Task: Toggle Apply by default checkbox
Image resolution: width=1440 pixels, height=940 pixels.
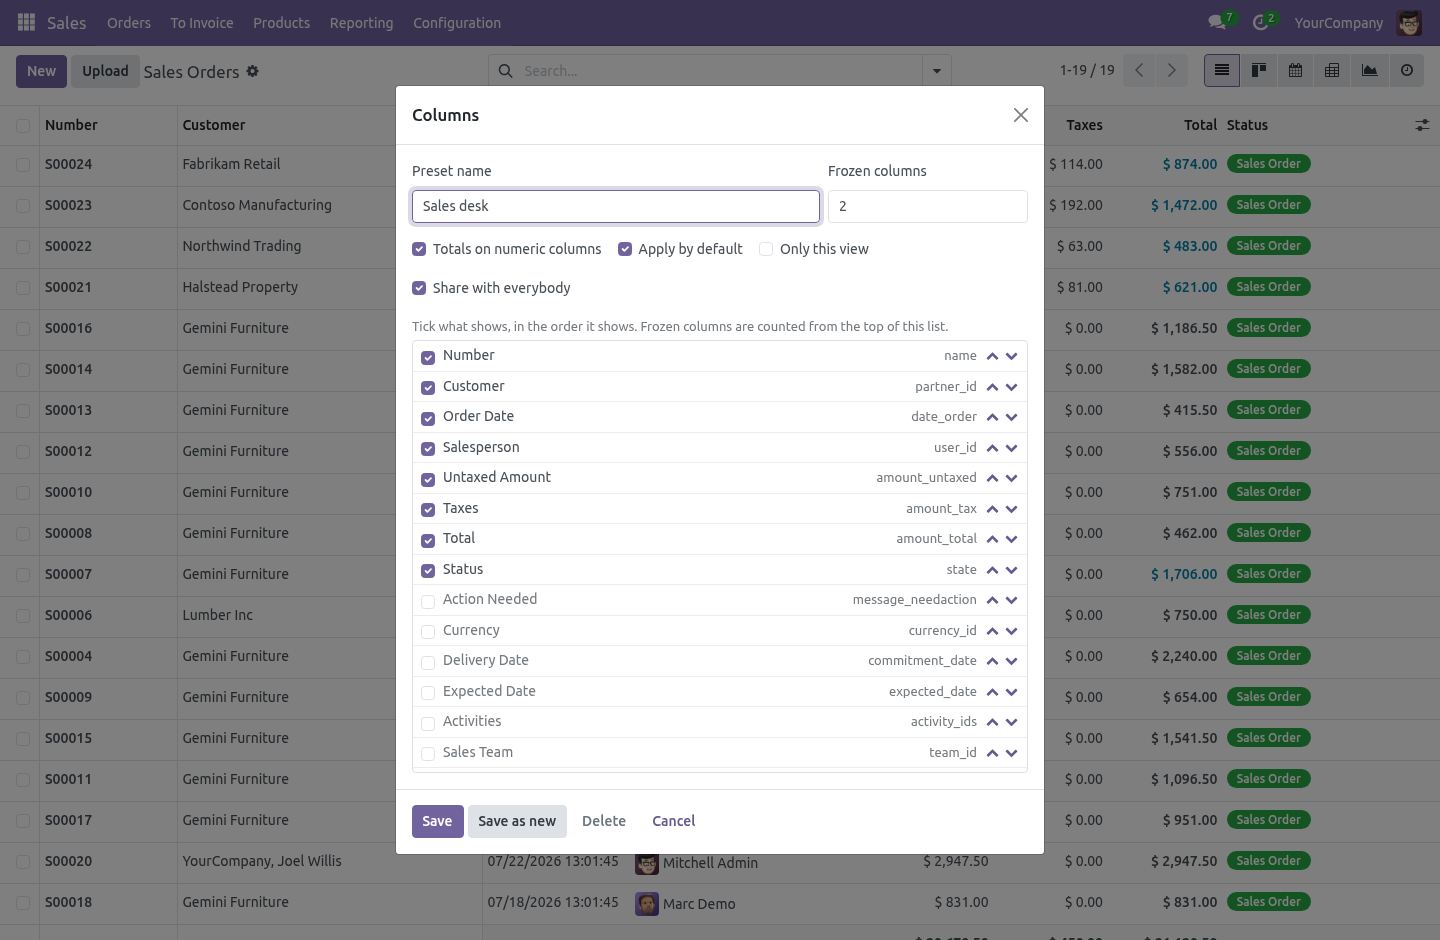Action: (625, 249)
